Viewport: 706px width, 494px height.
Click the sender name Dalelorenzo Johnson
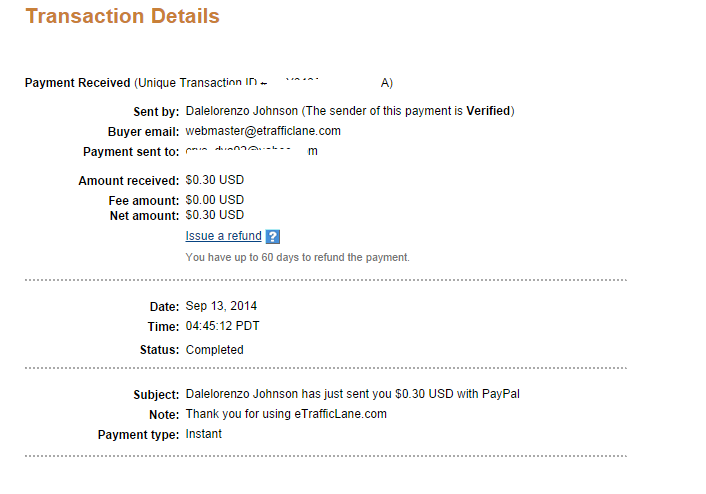point(242,111)
